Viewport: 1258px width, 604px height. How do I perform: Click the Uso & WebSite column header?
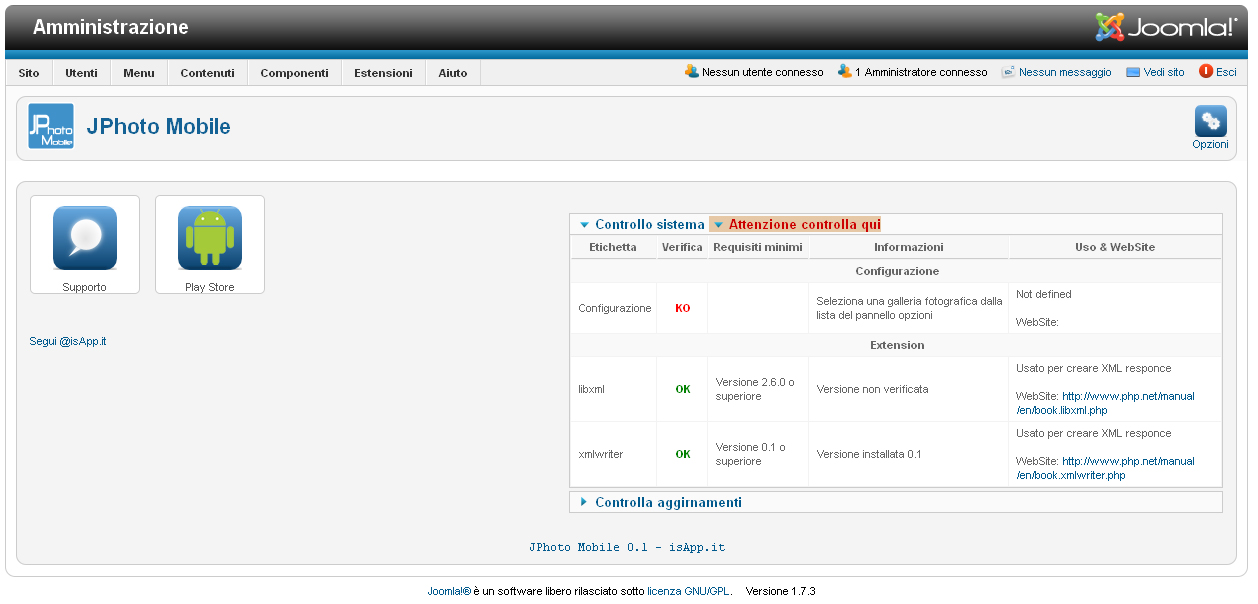(x=1115, y=247)
